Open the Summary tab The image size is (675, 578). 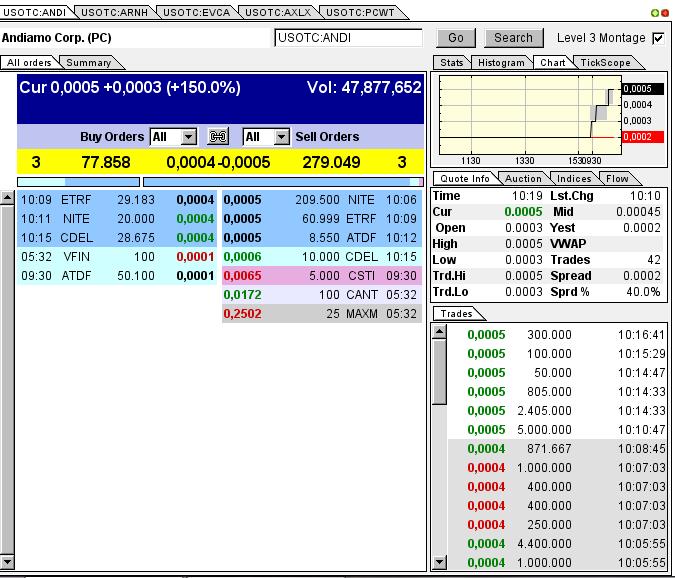click(x=89, y=63)
